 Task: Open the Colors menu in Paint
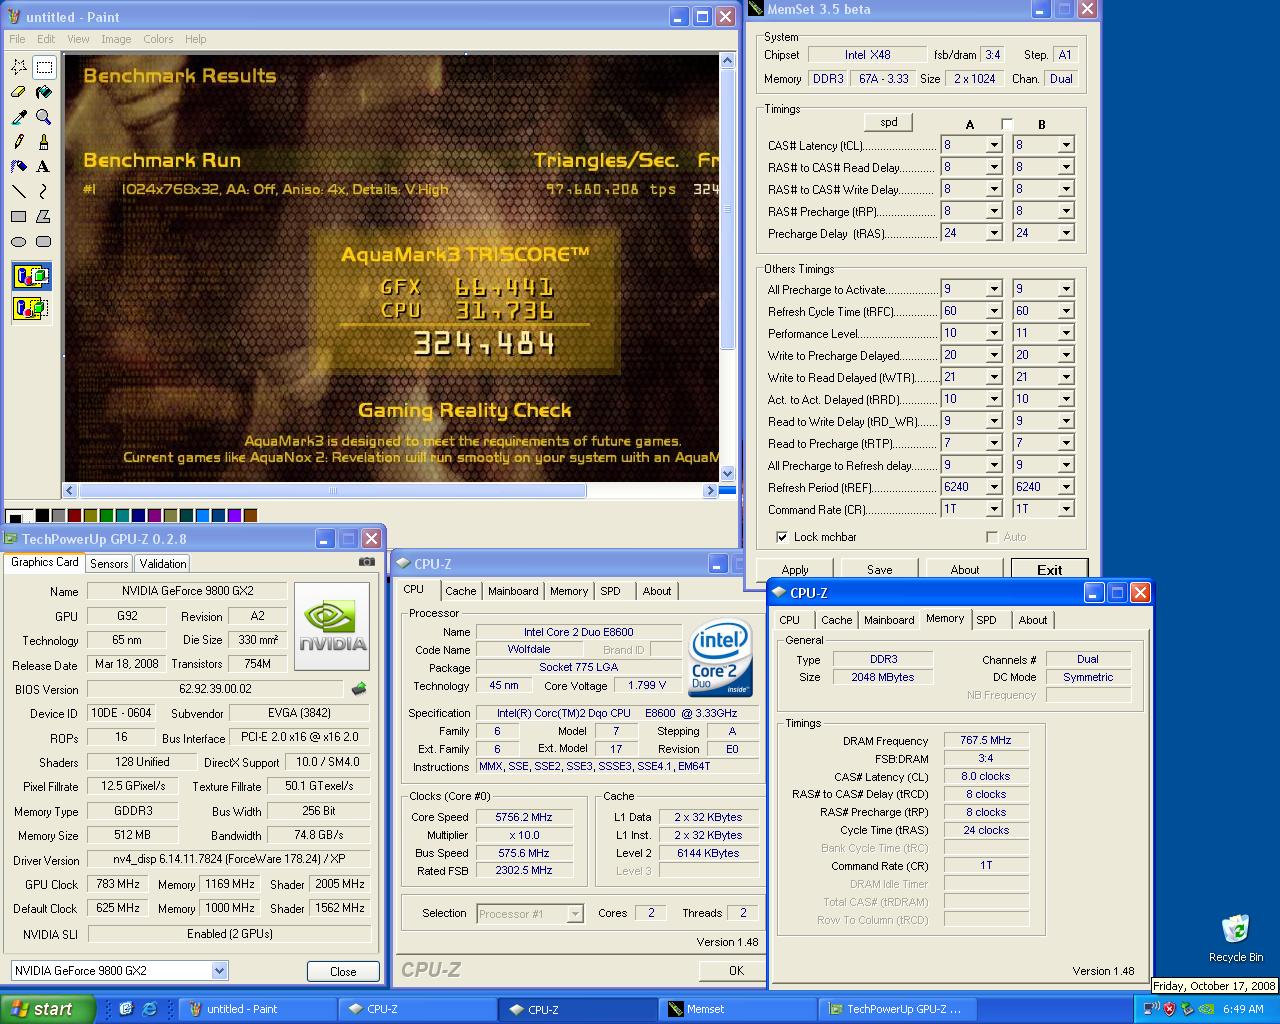158,39
